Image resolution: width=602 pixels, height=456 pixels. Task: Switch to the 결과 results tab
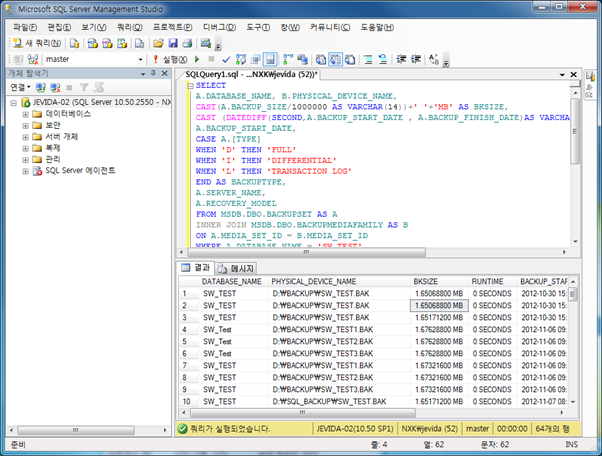tap(196, 268)
